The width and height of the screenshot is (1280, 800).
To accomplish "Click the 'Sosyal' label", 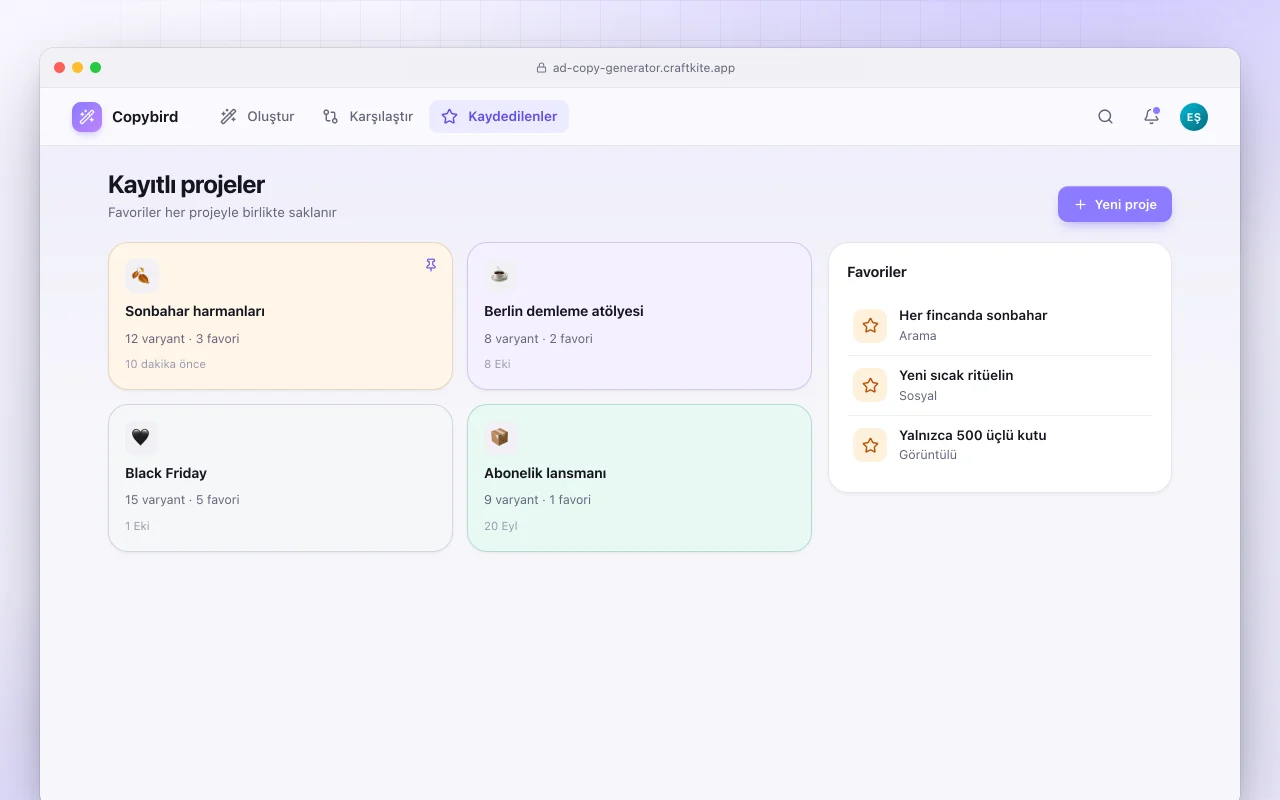I will tap(918, 396).
